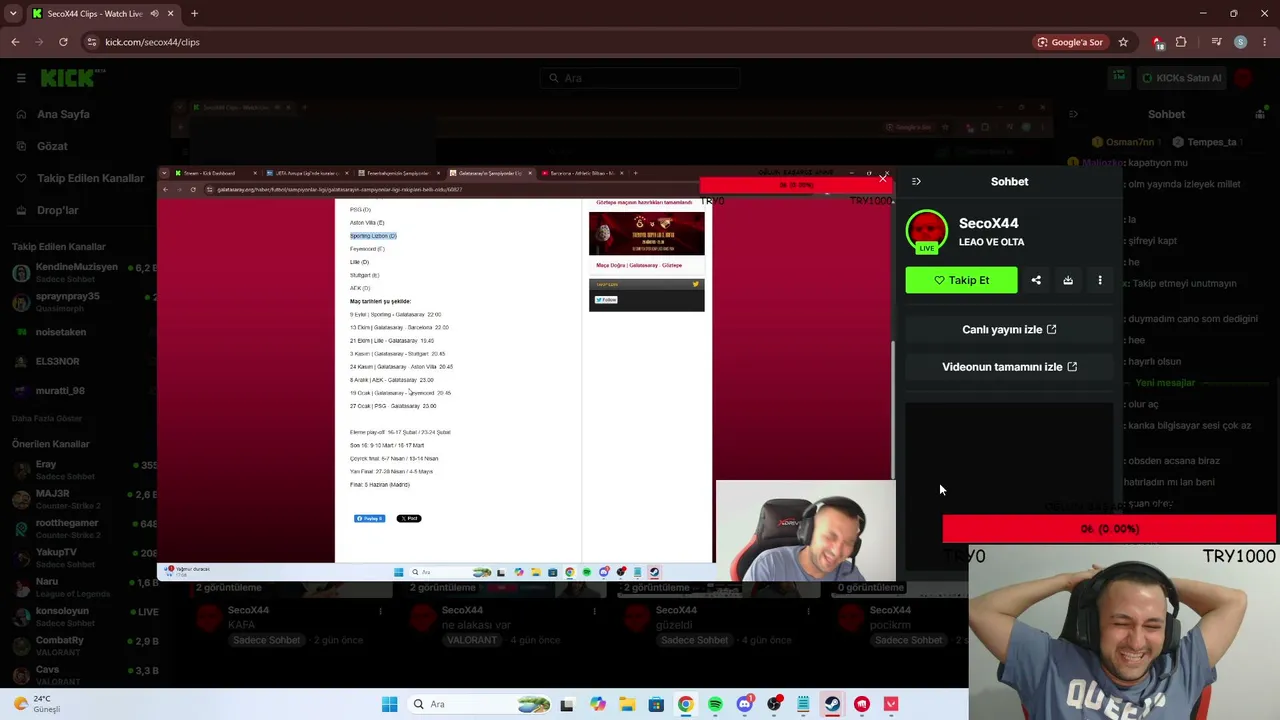Open the Chrome extensions puzzle icon
Viewport: 1280px width, 720px height.
pos(1181,42)
